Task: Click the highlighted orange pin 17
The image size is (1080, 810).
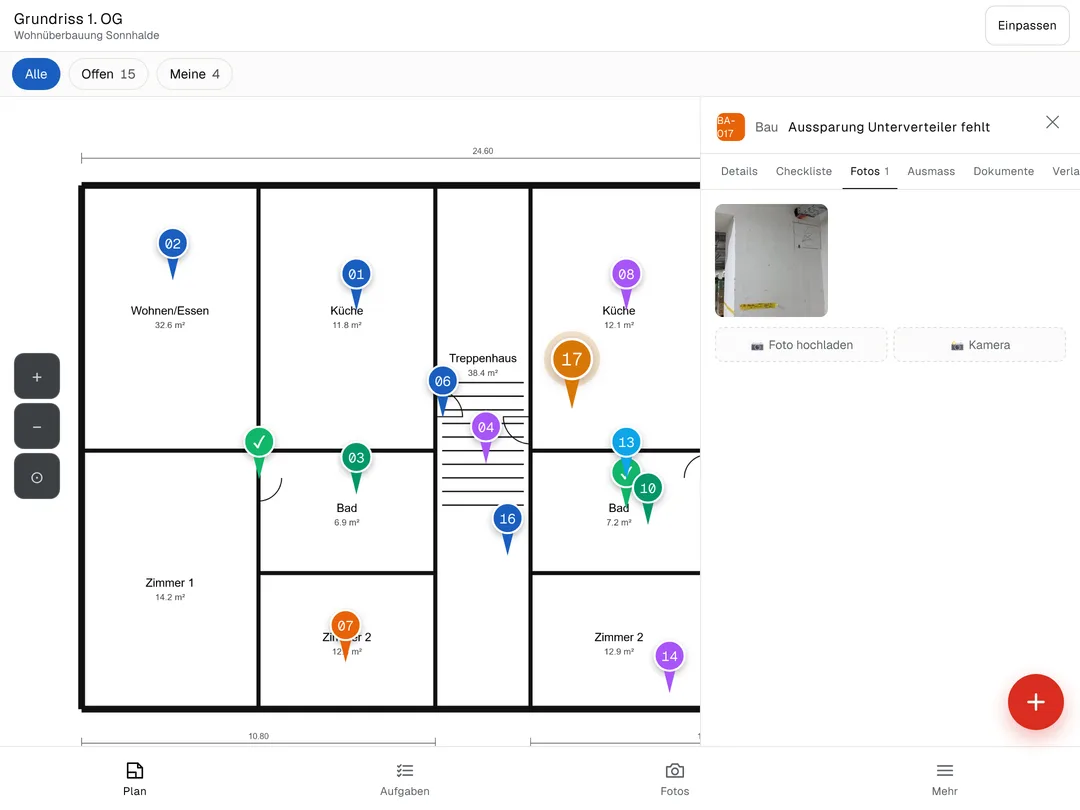Action: tap(572, 360)
